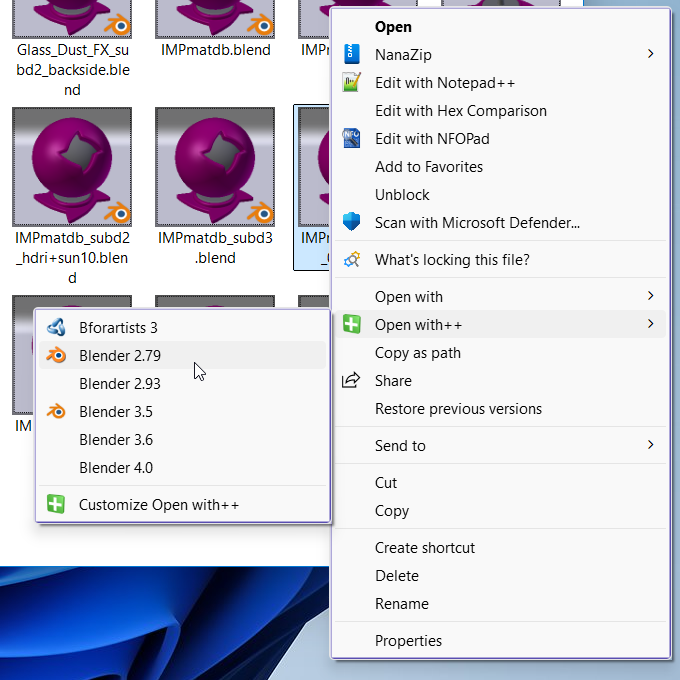680x680 pixels.
Task: Expand the Open with submenu arrow
Action: tap(651, 296)
